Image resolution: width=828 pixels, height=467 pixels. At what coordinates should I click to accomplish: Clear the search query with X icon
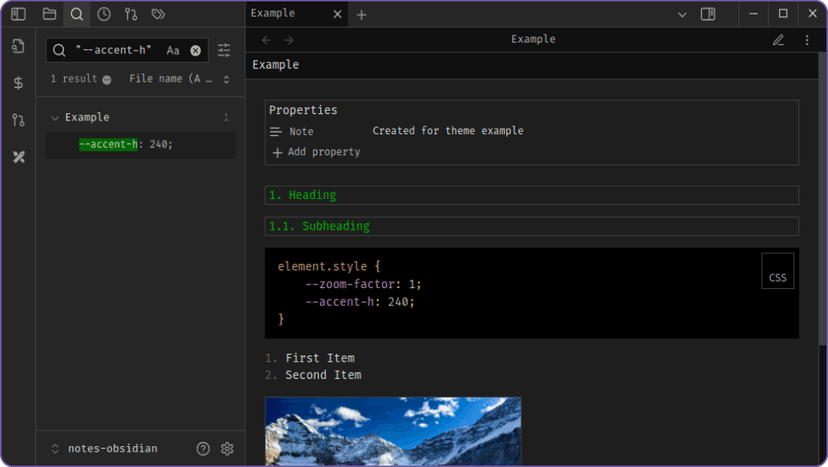pyautogui.click(x=195, y=51)
